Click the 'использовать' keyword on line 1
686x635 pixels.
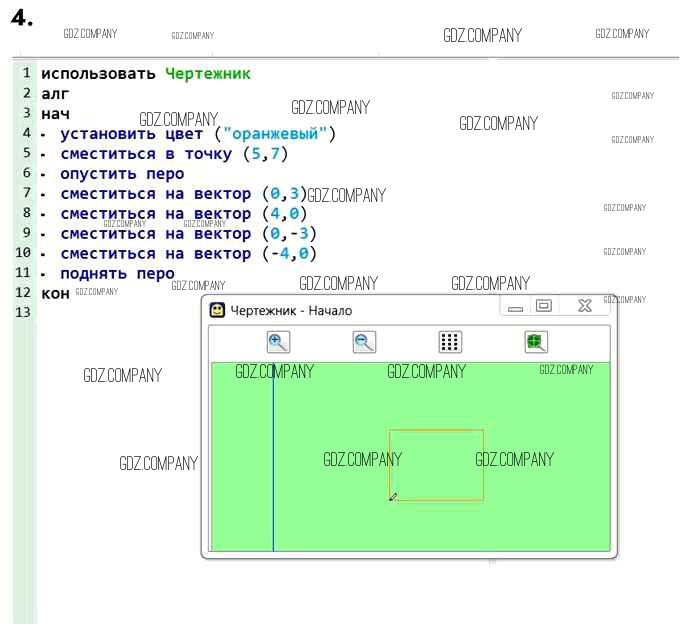[98, 74]
